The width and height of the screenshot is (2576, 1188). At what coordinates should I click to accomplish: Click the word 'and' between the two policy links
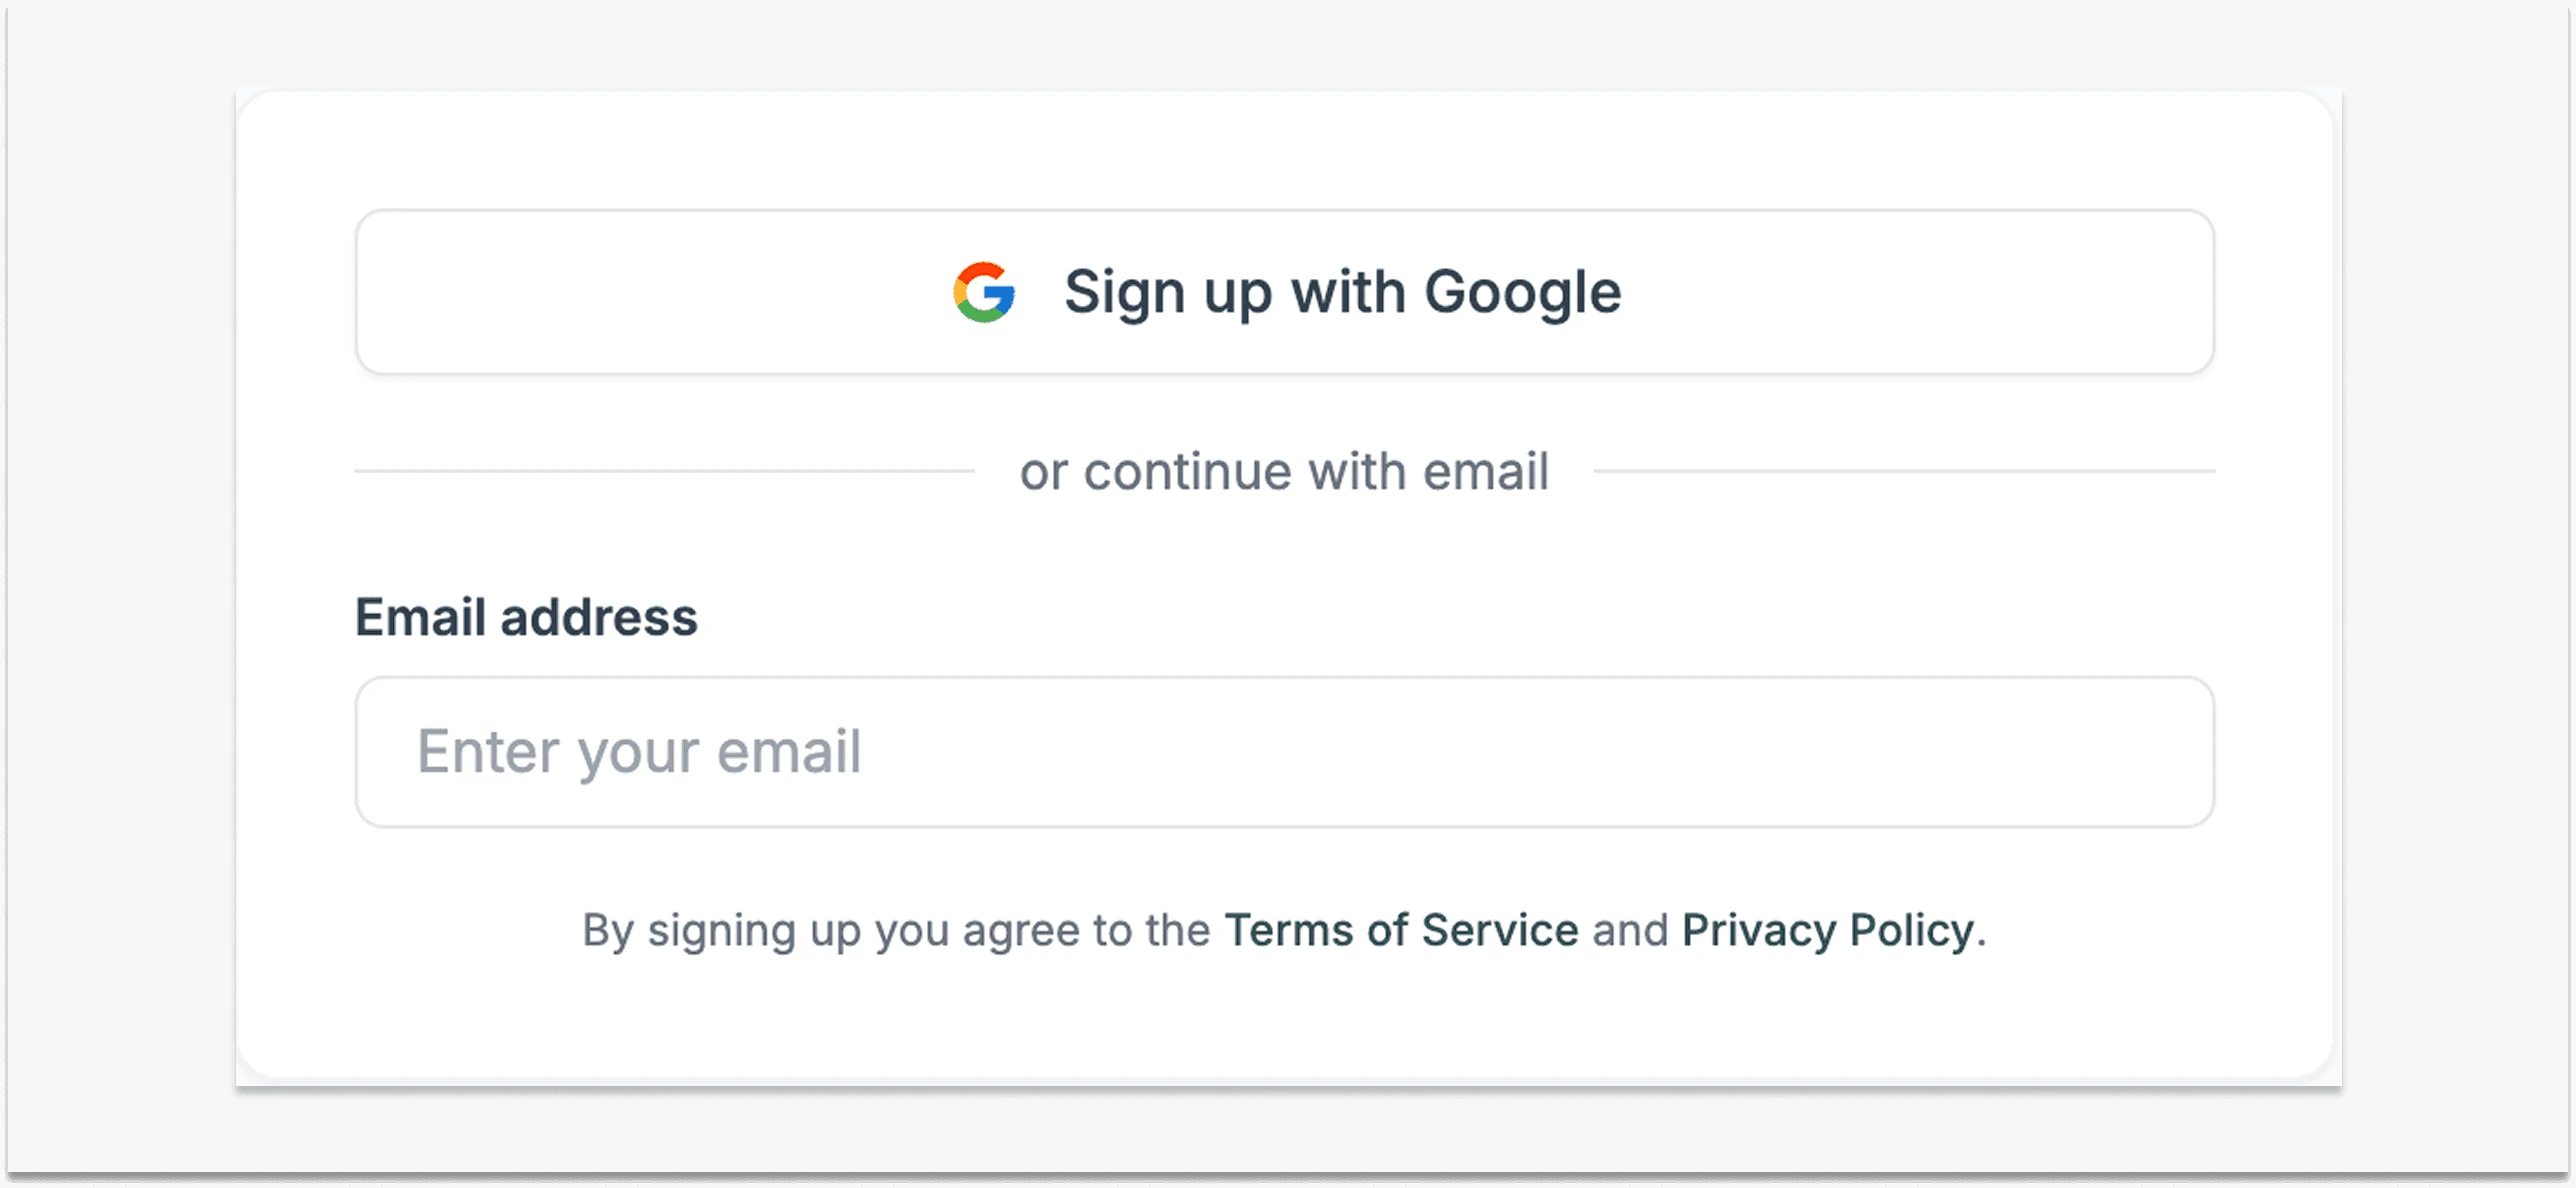(1630, 930)
